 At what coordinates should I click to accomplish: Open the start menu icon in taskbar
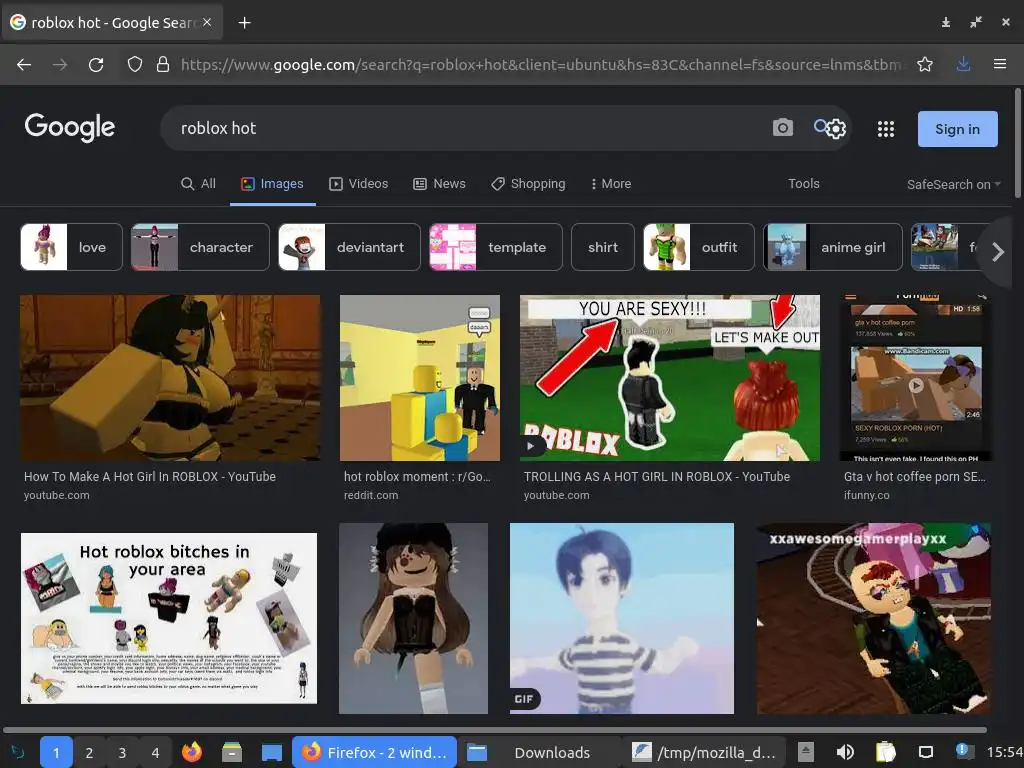18,752
